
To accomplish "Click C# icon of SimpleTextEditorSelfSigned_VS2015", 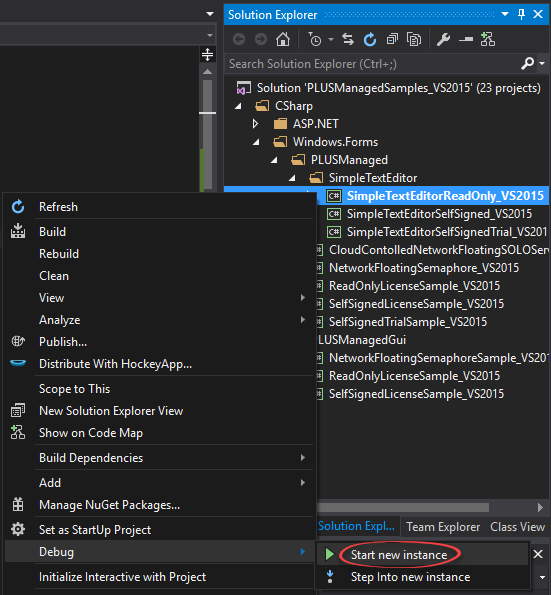I will 334,214.
